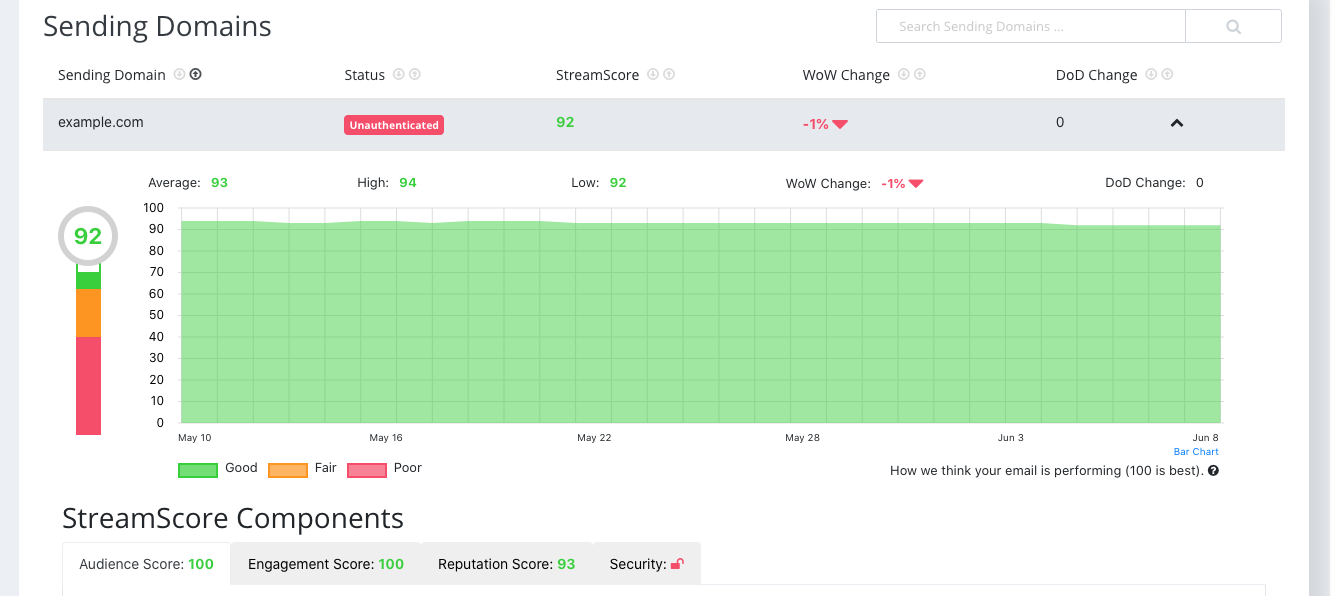Click the StreamScore Components heading

tap(233, 518)
